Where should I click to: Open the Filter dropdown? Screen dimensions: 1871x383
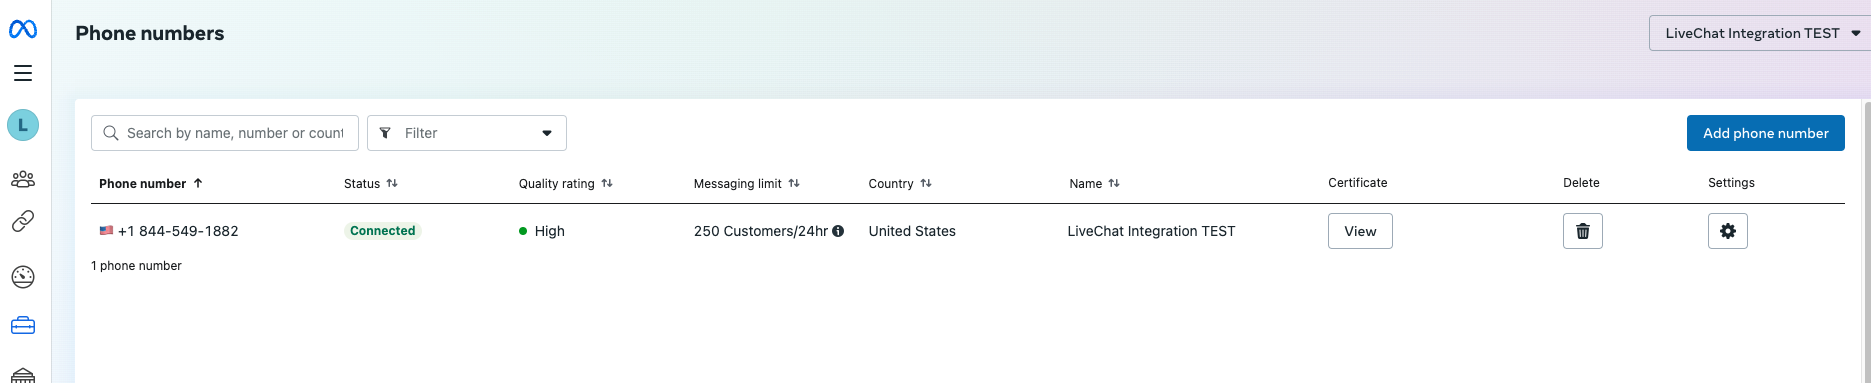(467, 133)
